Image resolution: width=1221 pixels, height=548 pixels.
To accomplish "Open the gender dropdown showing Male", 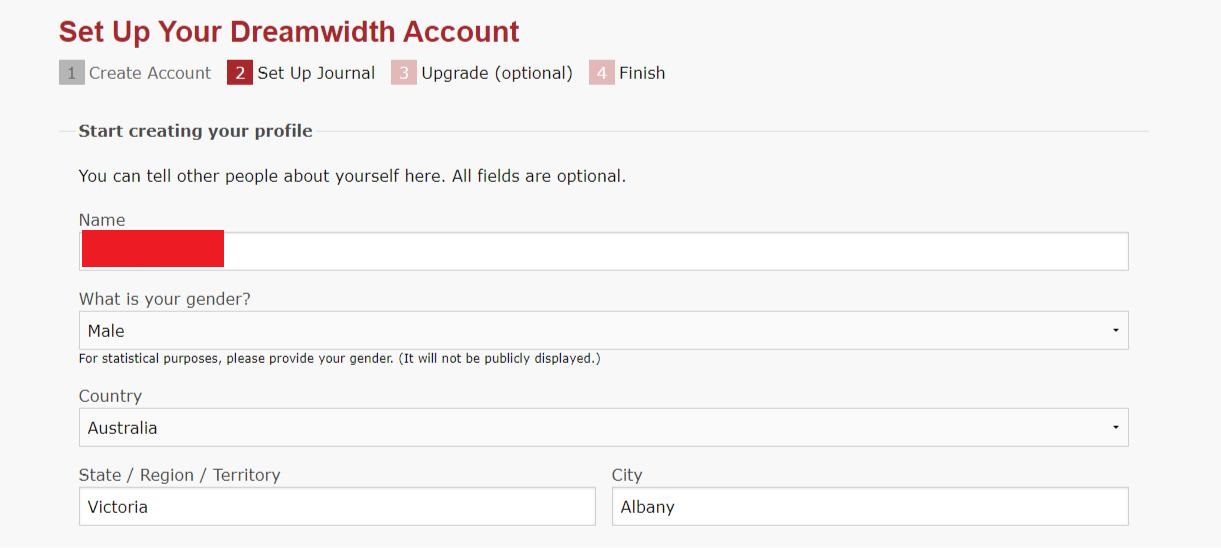I will click(604, 330).
